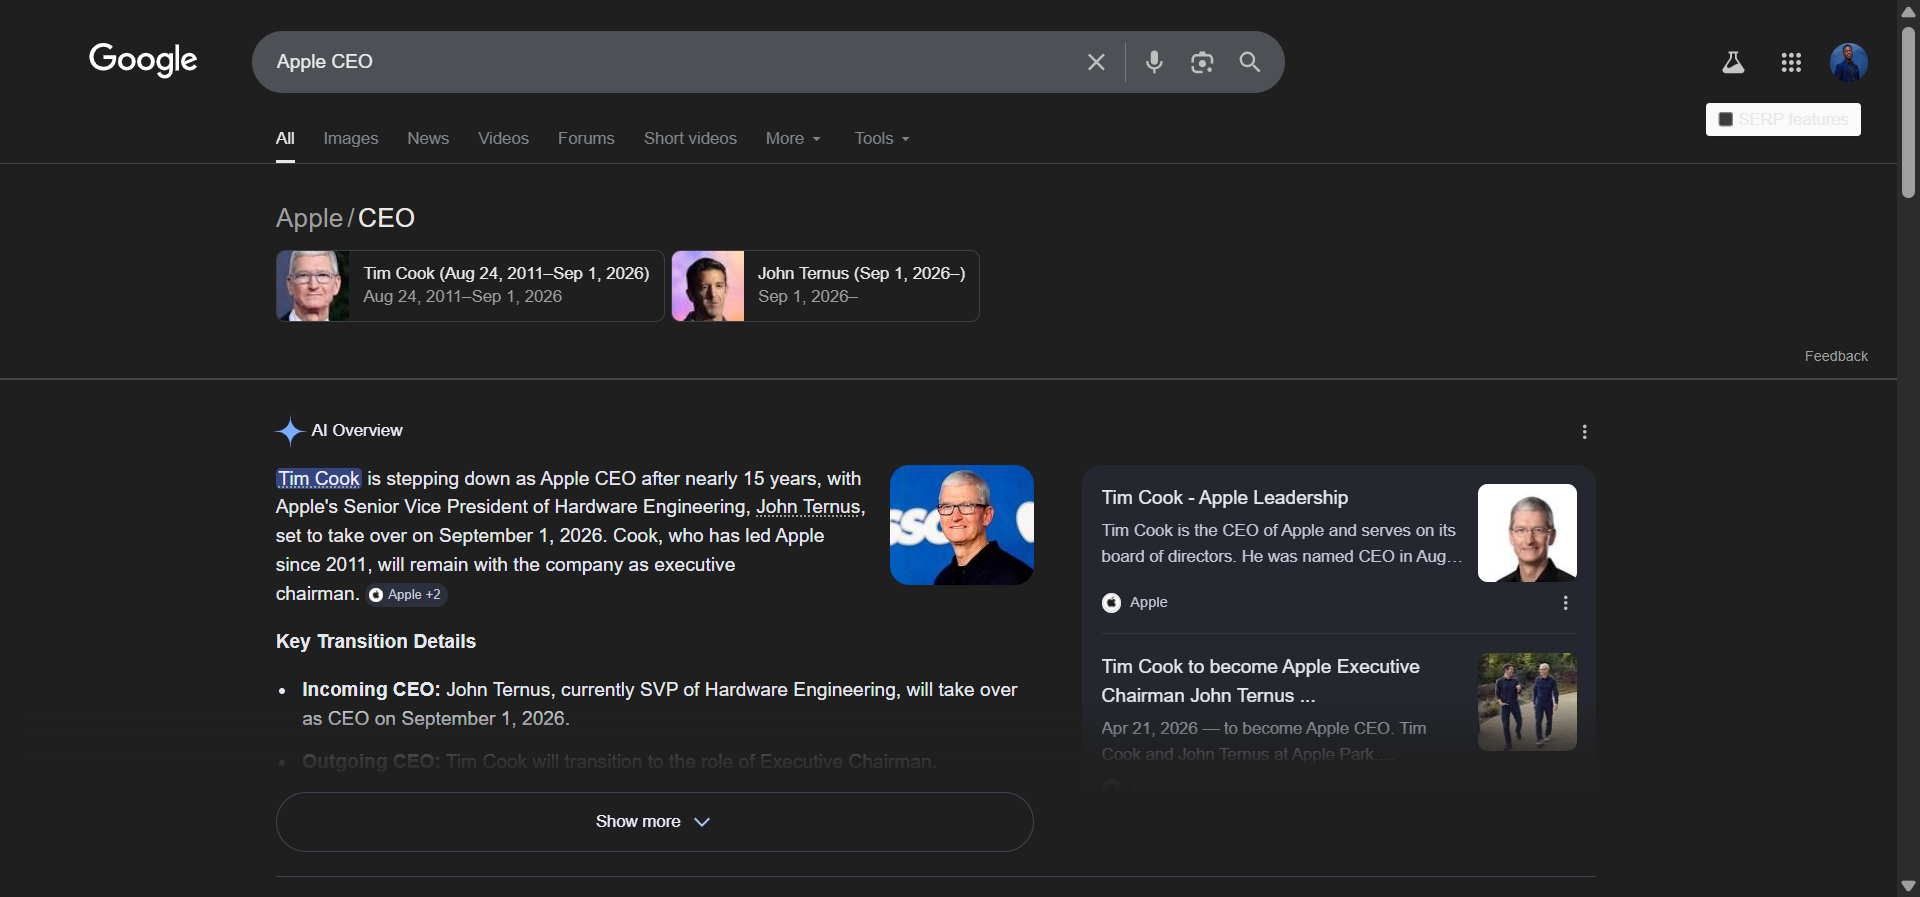The width and height of the screenshot is (1920, 897).
Task: Clear the search box text
Action: [x=1096, y=62]
